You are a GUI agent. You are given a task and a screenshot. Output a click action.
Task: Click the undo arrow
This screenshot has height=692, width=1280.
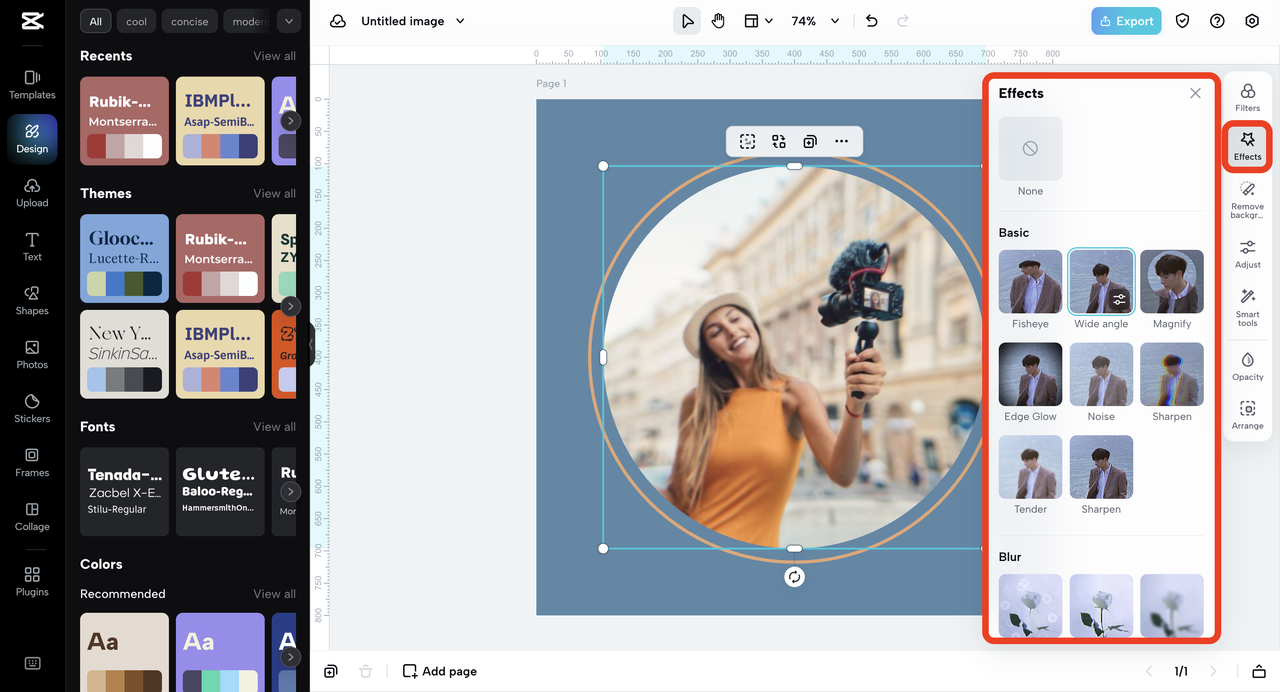tap(871, 21)
